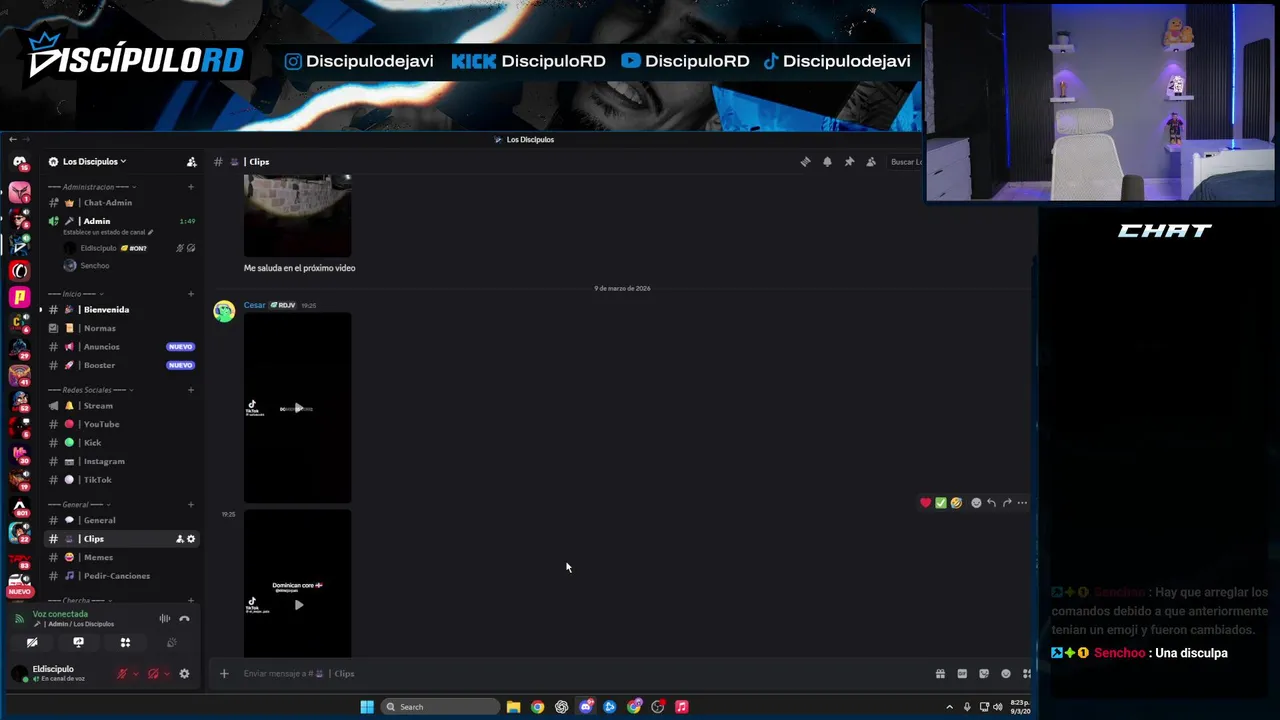Screen dimensions: 1280x720
Task: Add channel to Redes Sociales category
Action: [x=191, y=390]
